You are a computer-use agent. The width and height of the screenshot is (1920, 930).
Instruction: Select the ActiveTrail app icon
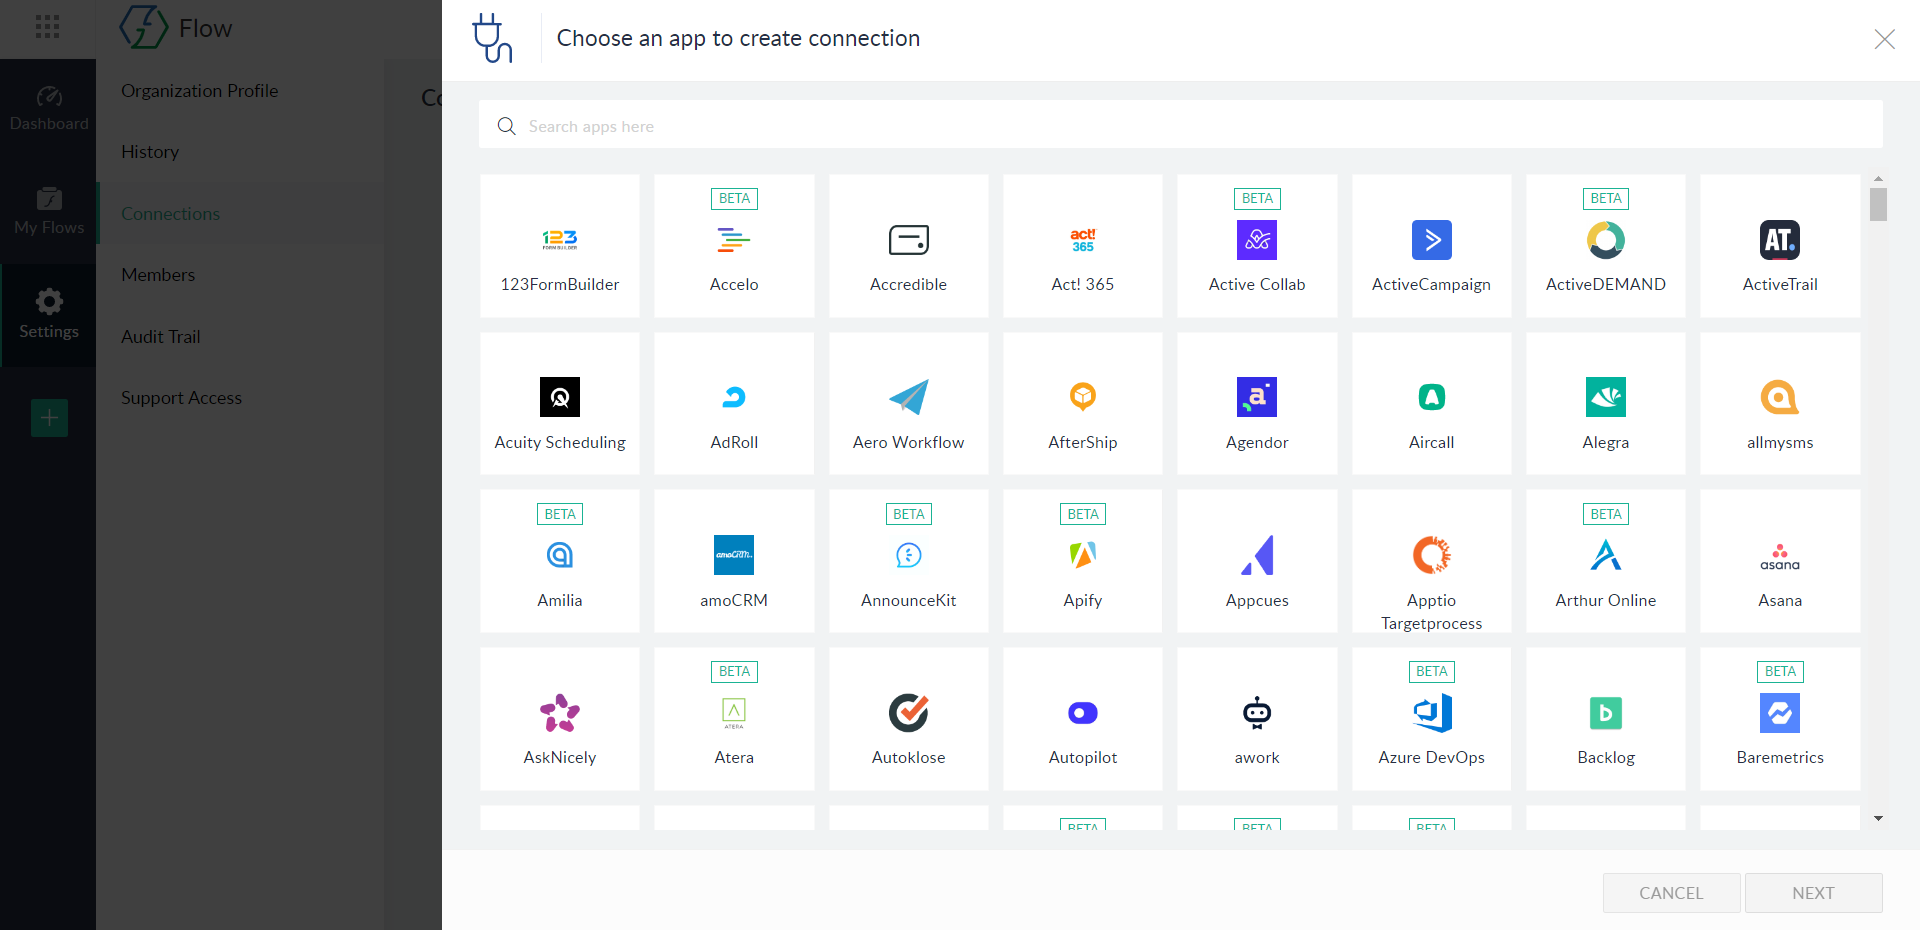[1780, 240]
